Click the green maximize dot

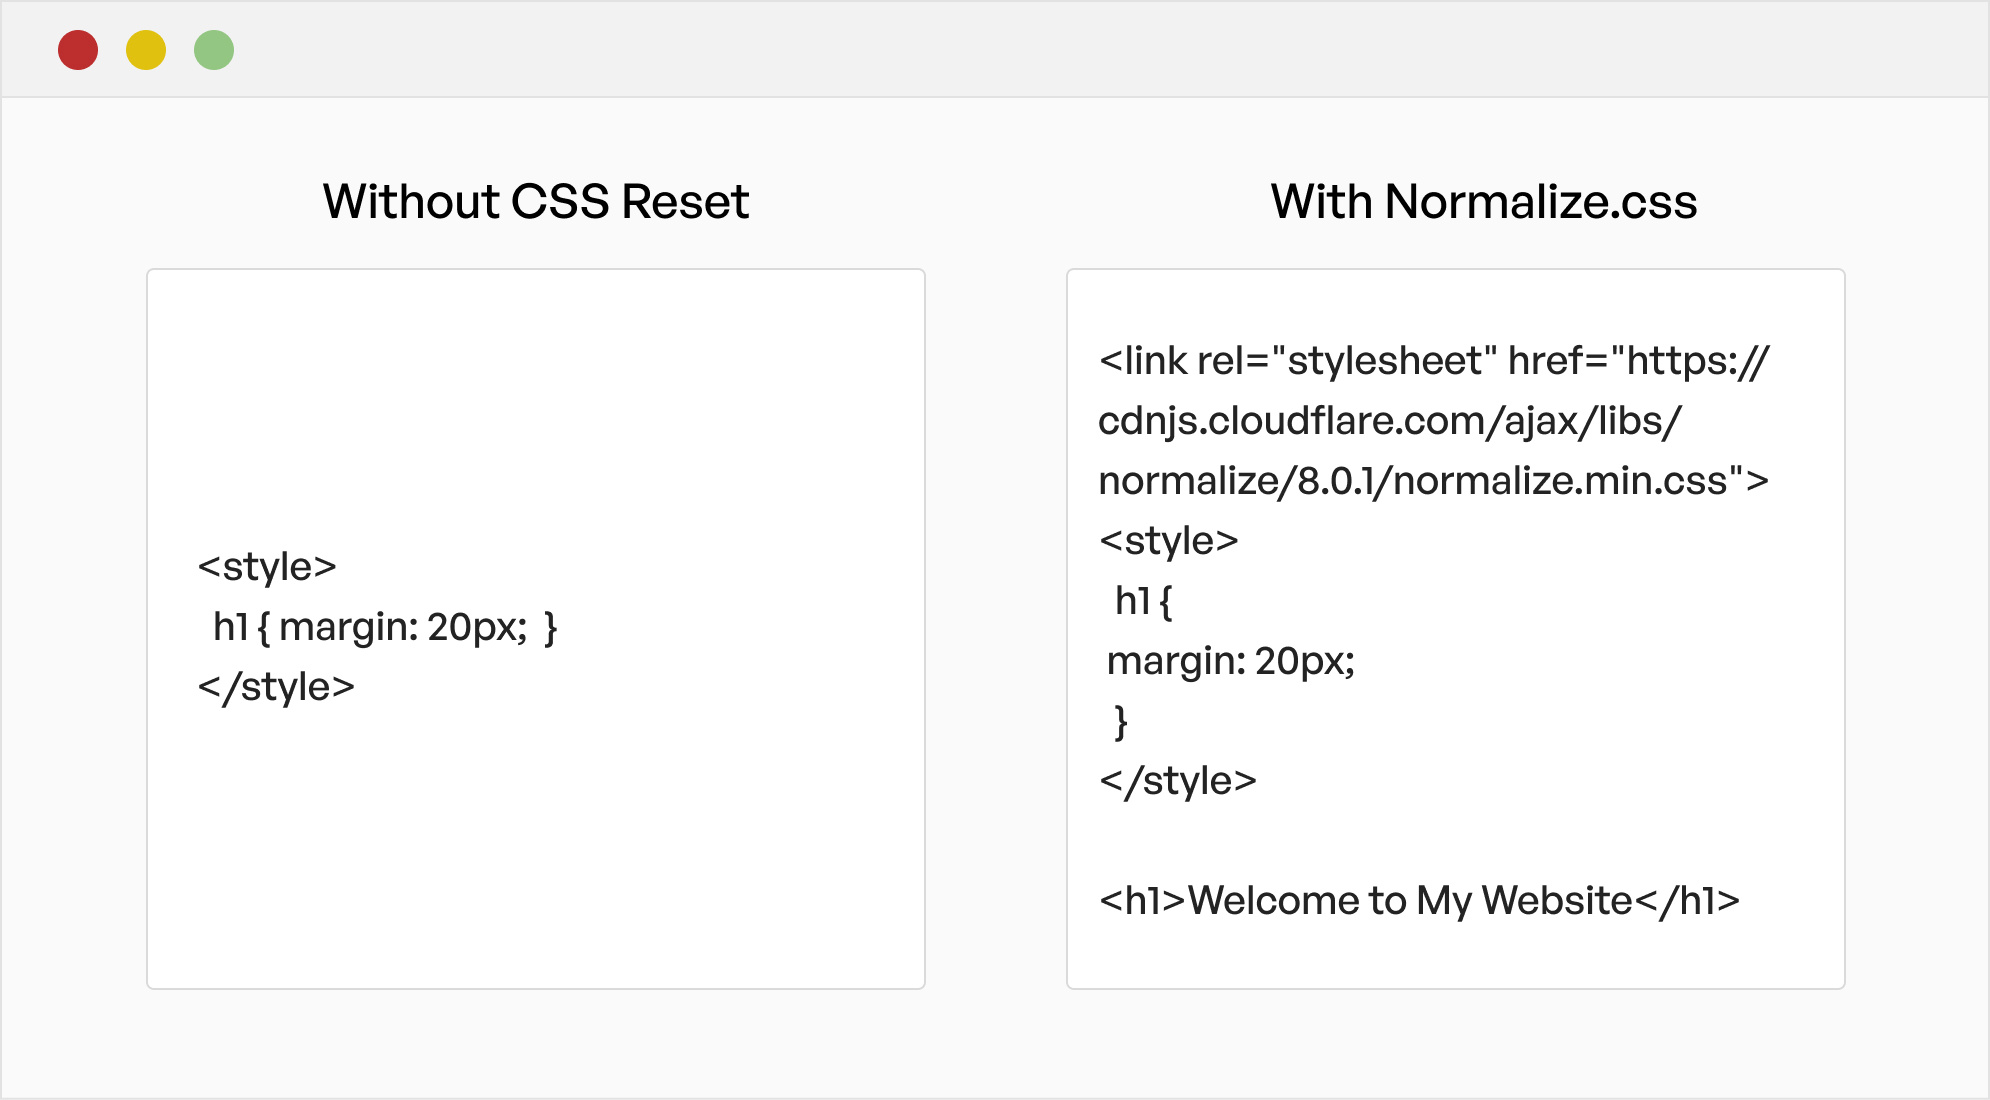coord(214,50)
